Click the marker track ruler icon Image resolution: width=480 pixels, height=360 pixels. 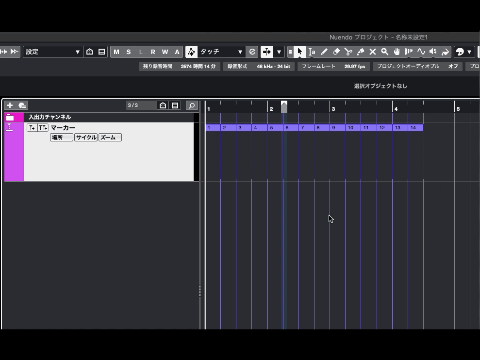[10, 127]
